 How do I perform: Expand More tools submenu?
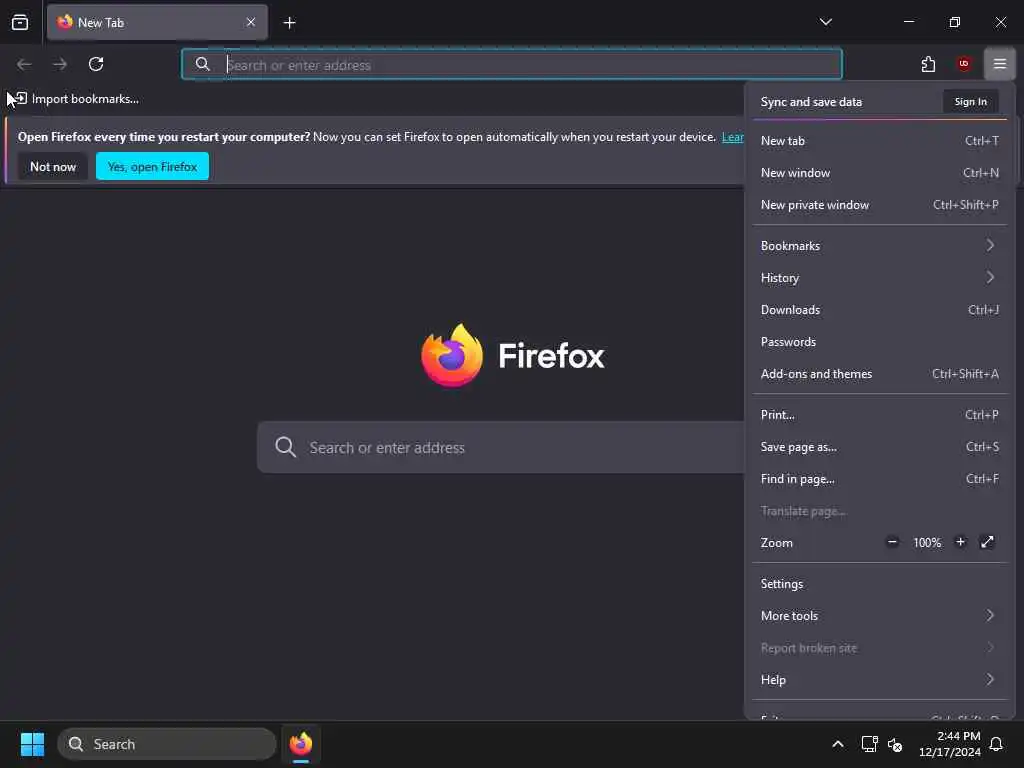coord(879,616)
